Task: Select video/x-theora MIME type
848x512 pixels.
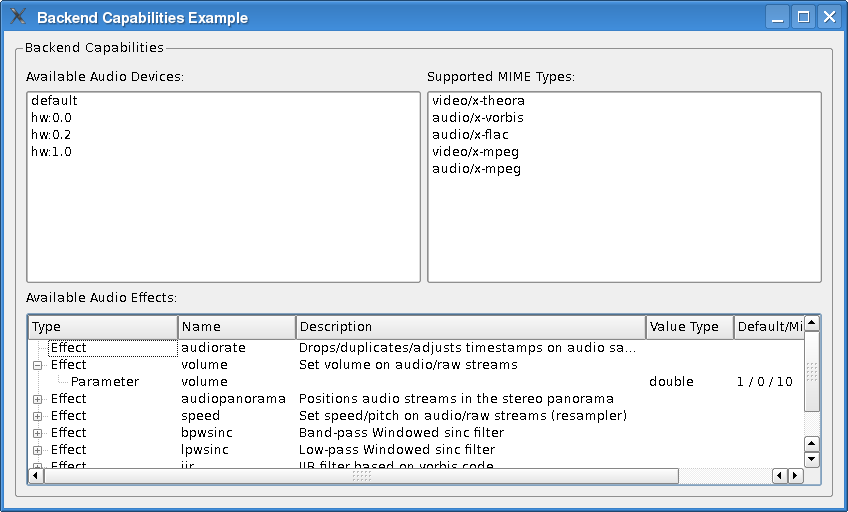Action: [x=478, y=101]
